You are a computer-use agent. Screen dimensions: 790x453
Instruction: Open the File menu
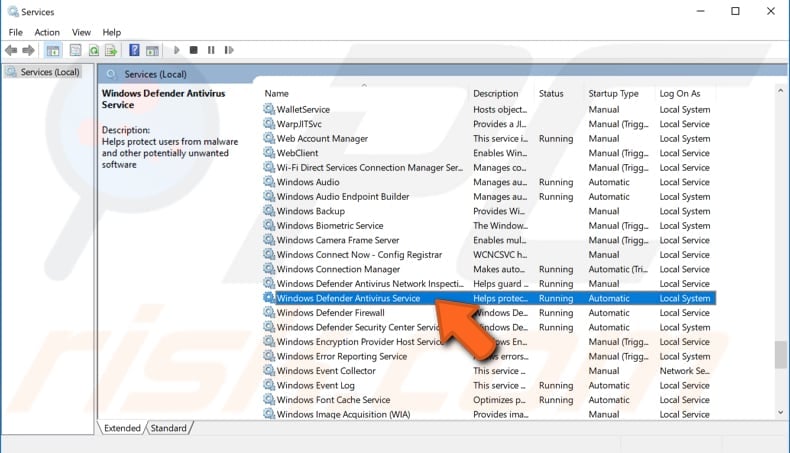pos(16,32)
